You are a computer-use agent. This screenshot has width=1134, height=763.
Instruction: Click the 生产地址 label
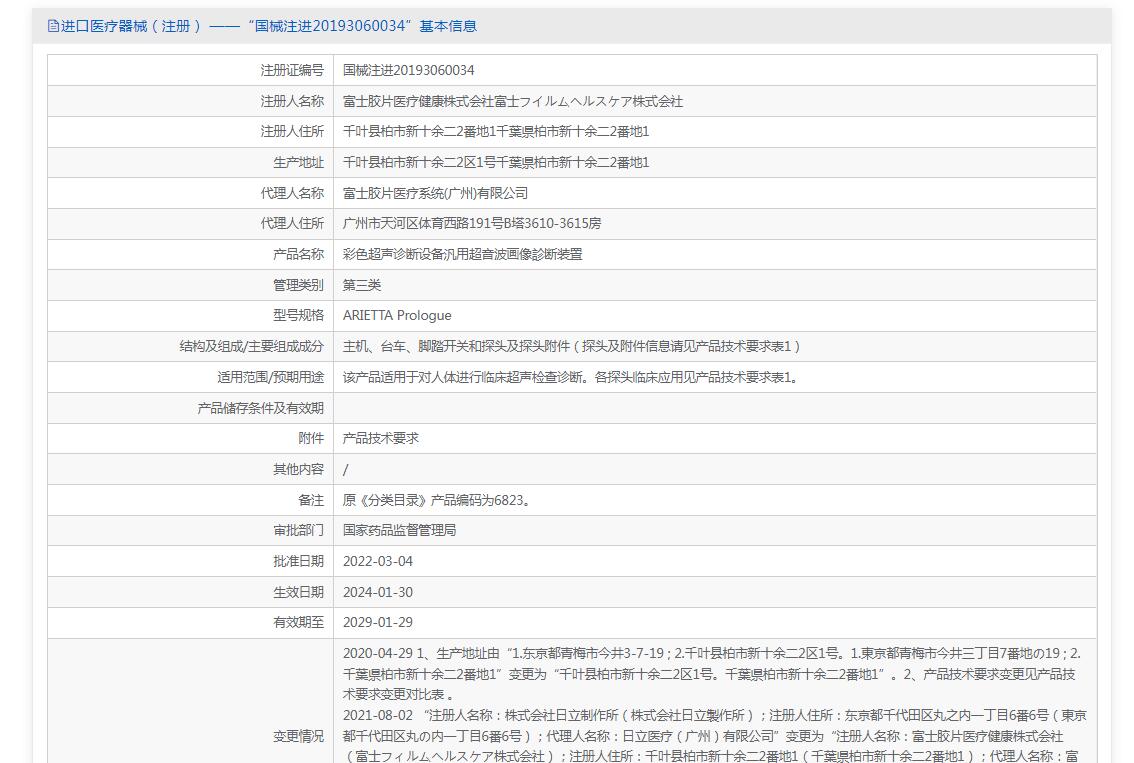(299, 163)
